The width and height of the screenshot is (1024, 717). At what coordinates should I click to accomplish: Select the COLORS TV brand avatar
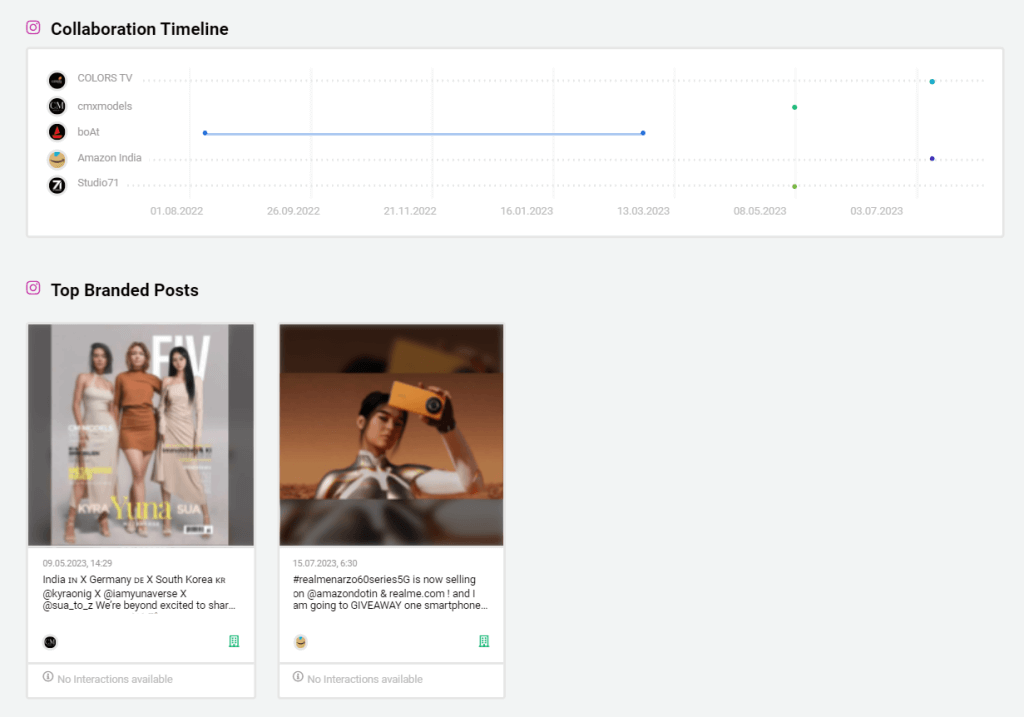point(57,80)
